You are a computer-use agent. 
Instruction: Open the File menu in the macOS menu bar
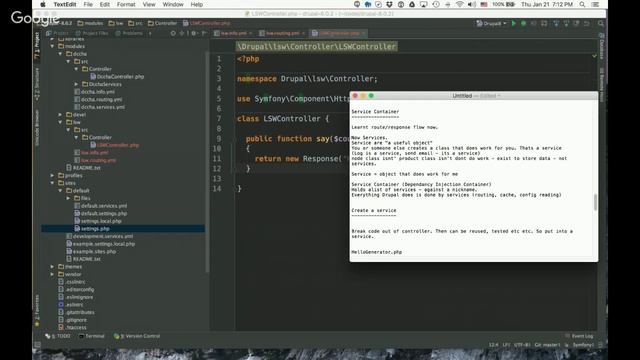coord(88,4)
